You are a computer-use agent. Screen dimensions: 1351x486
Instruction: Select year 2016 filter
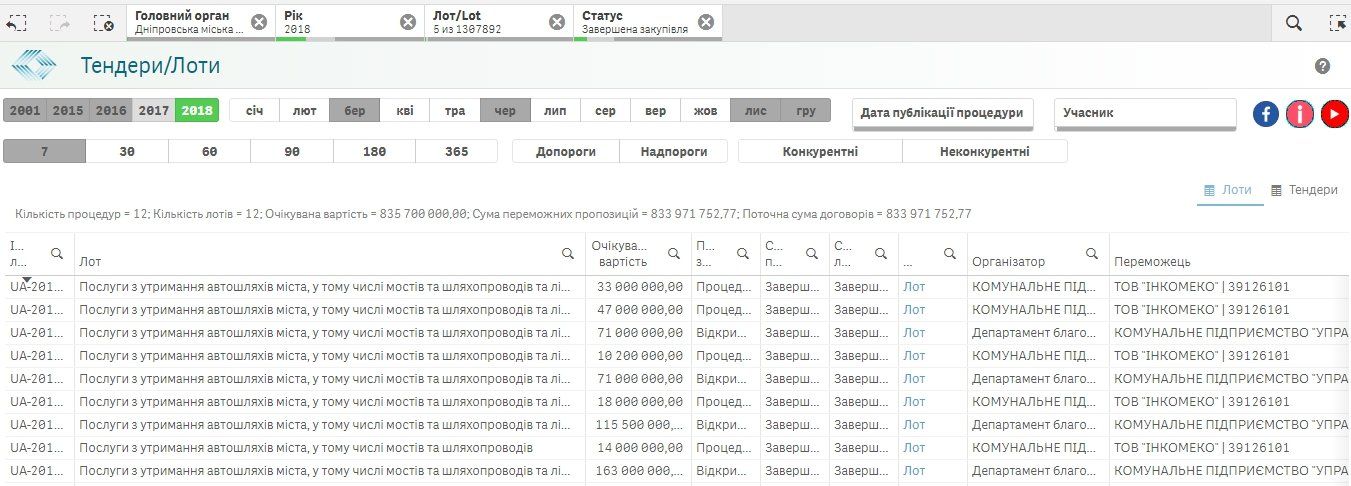tap(111, 111)
